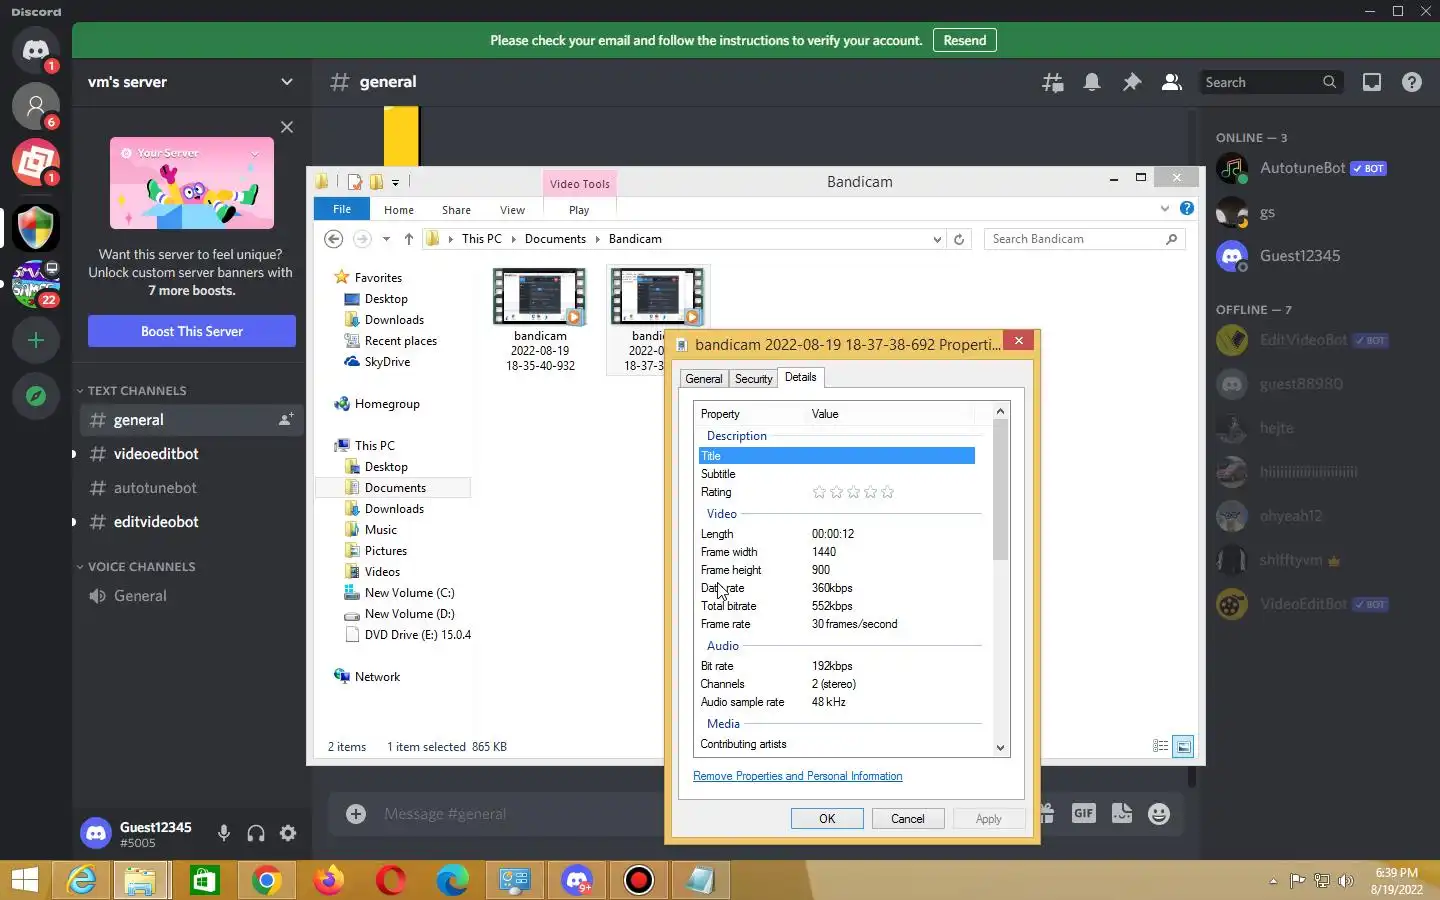Click Resend verification email button

965,40
